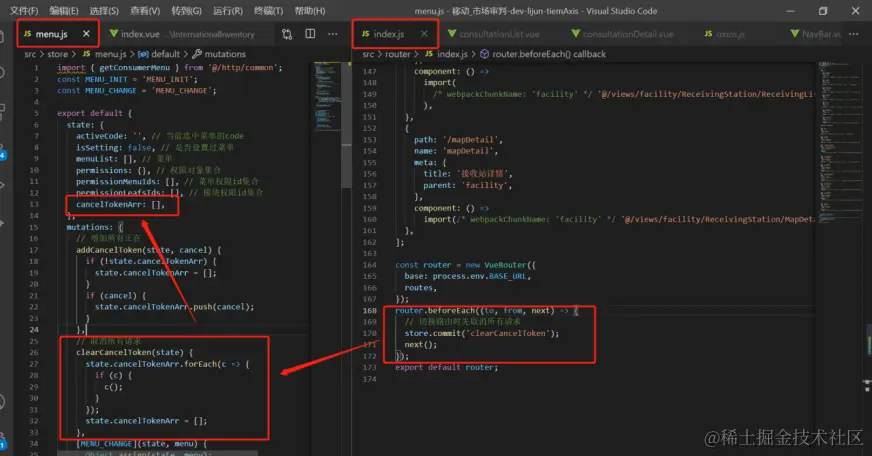The image size is (872, 456).
Task: Click the left editor minimap
Action: pos(328,96)
